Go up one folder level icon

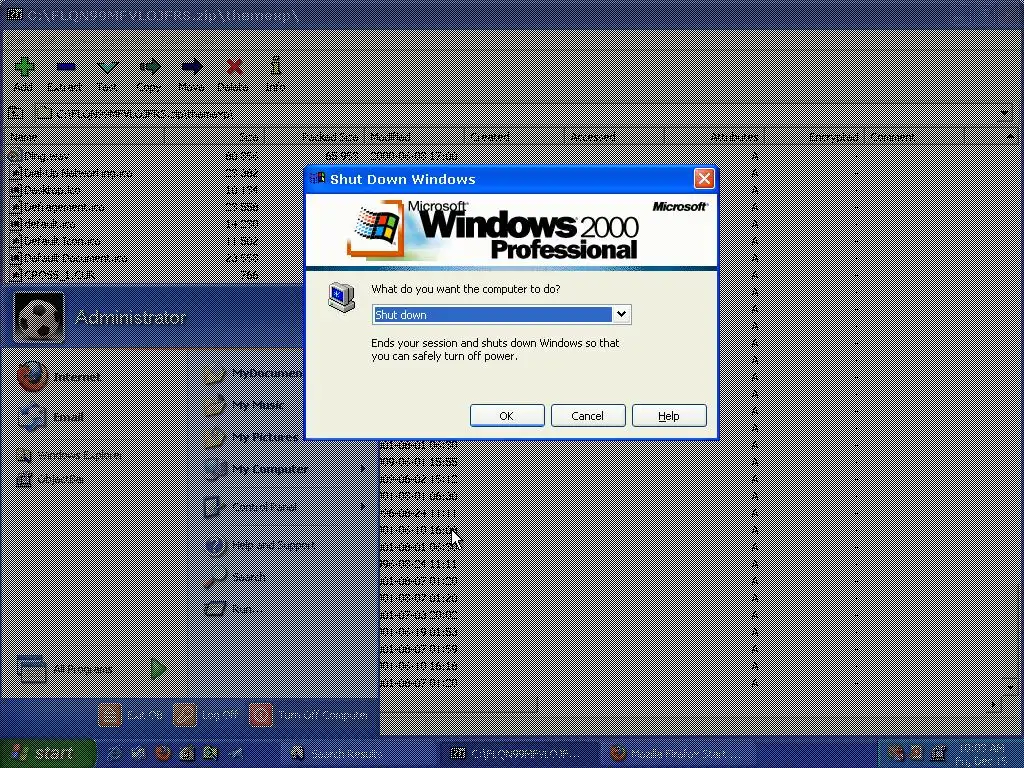point(15,114)
